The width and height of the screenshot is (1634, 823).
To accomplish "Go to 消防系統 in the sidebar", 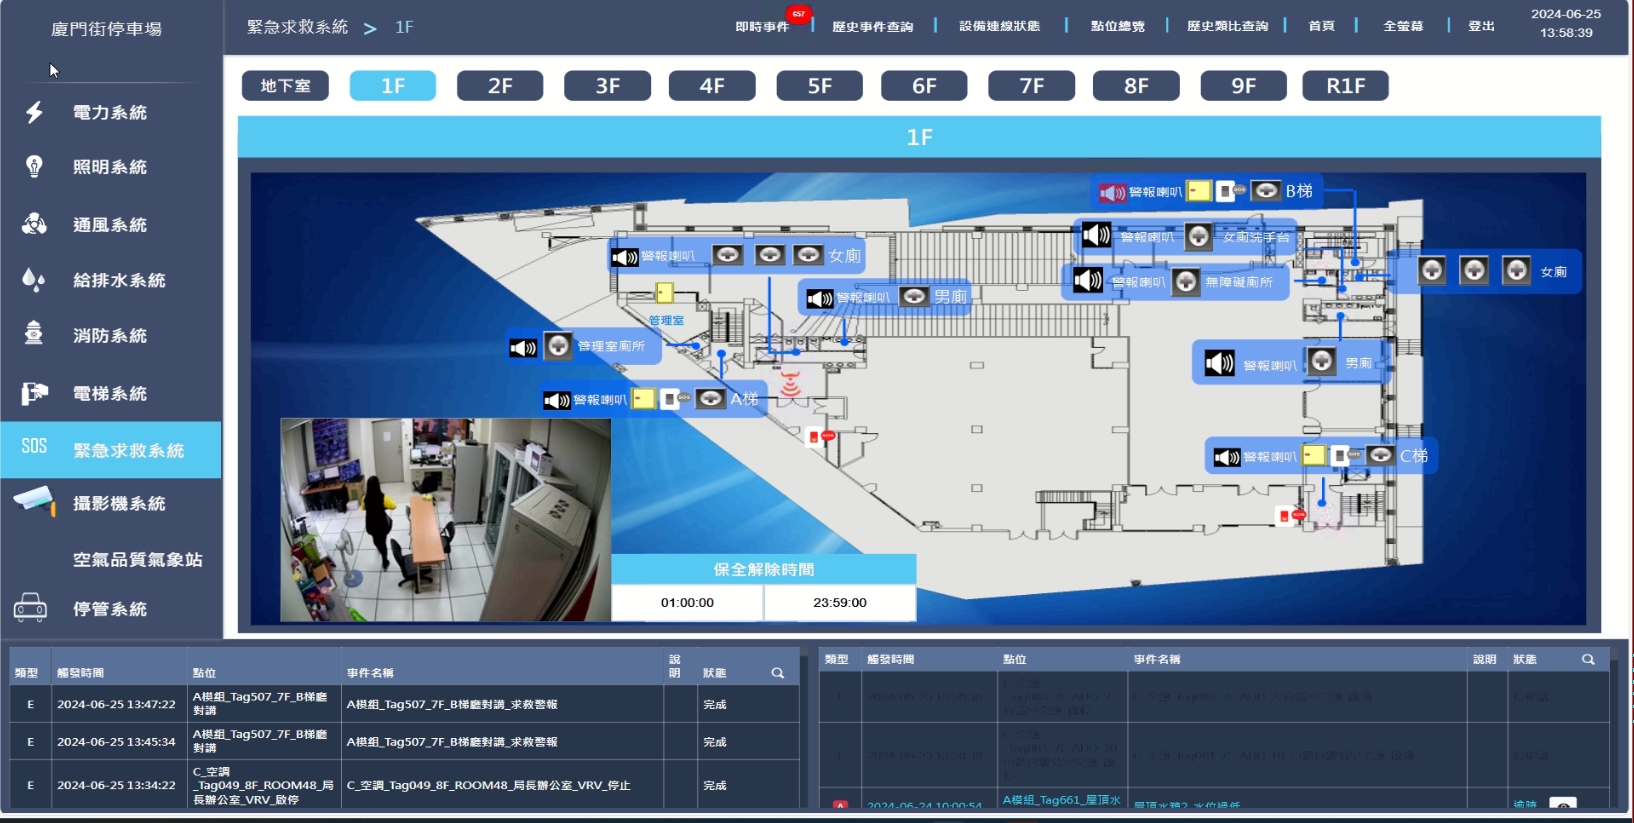I will tap(110, 336).
